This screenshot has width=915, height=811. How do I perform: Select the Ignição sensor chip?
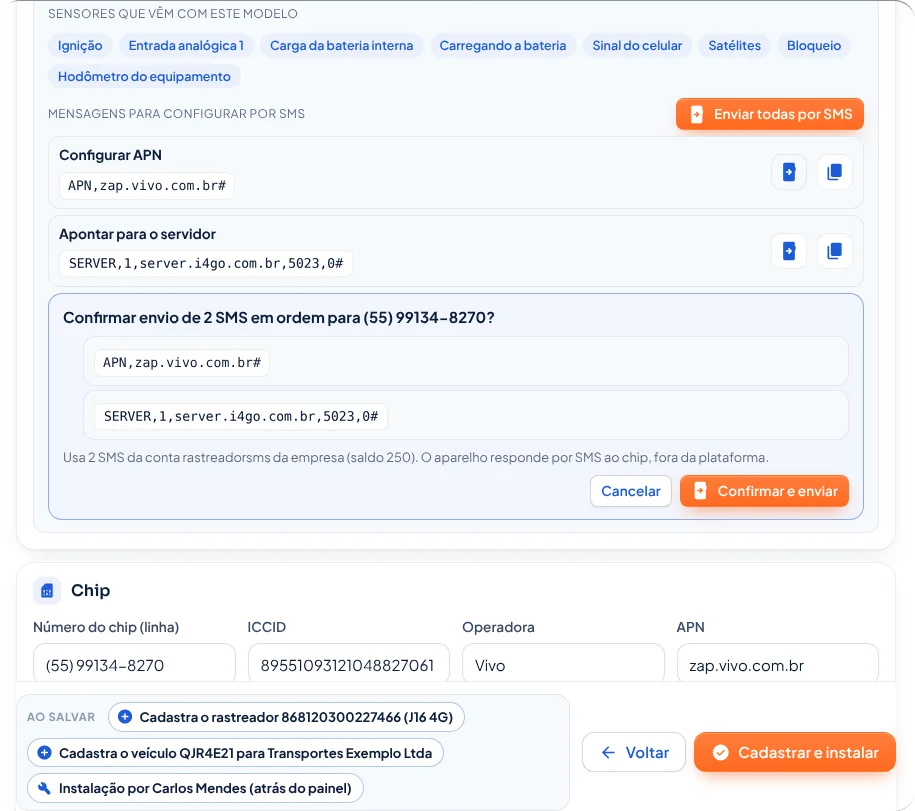pos(80,46)
